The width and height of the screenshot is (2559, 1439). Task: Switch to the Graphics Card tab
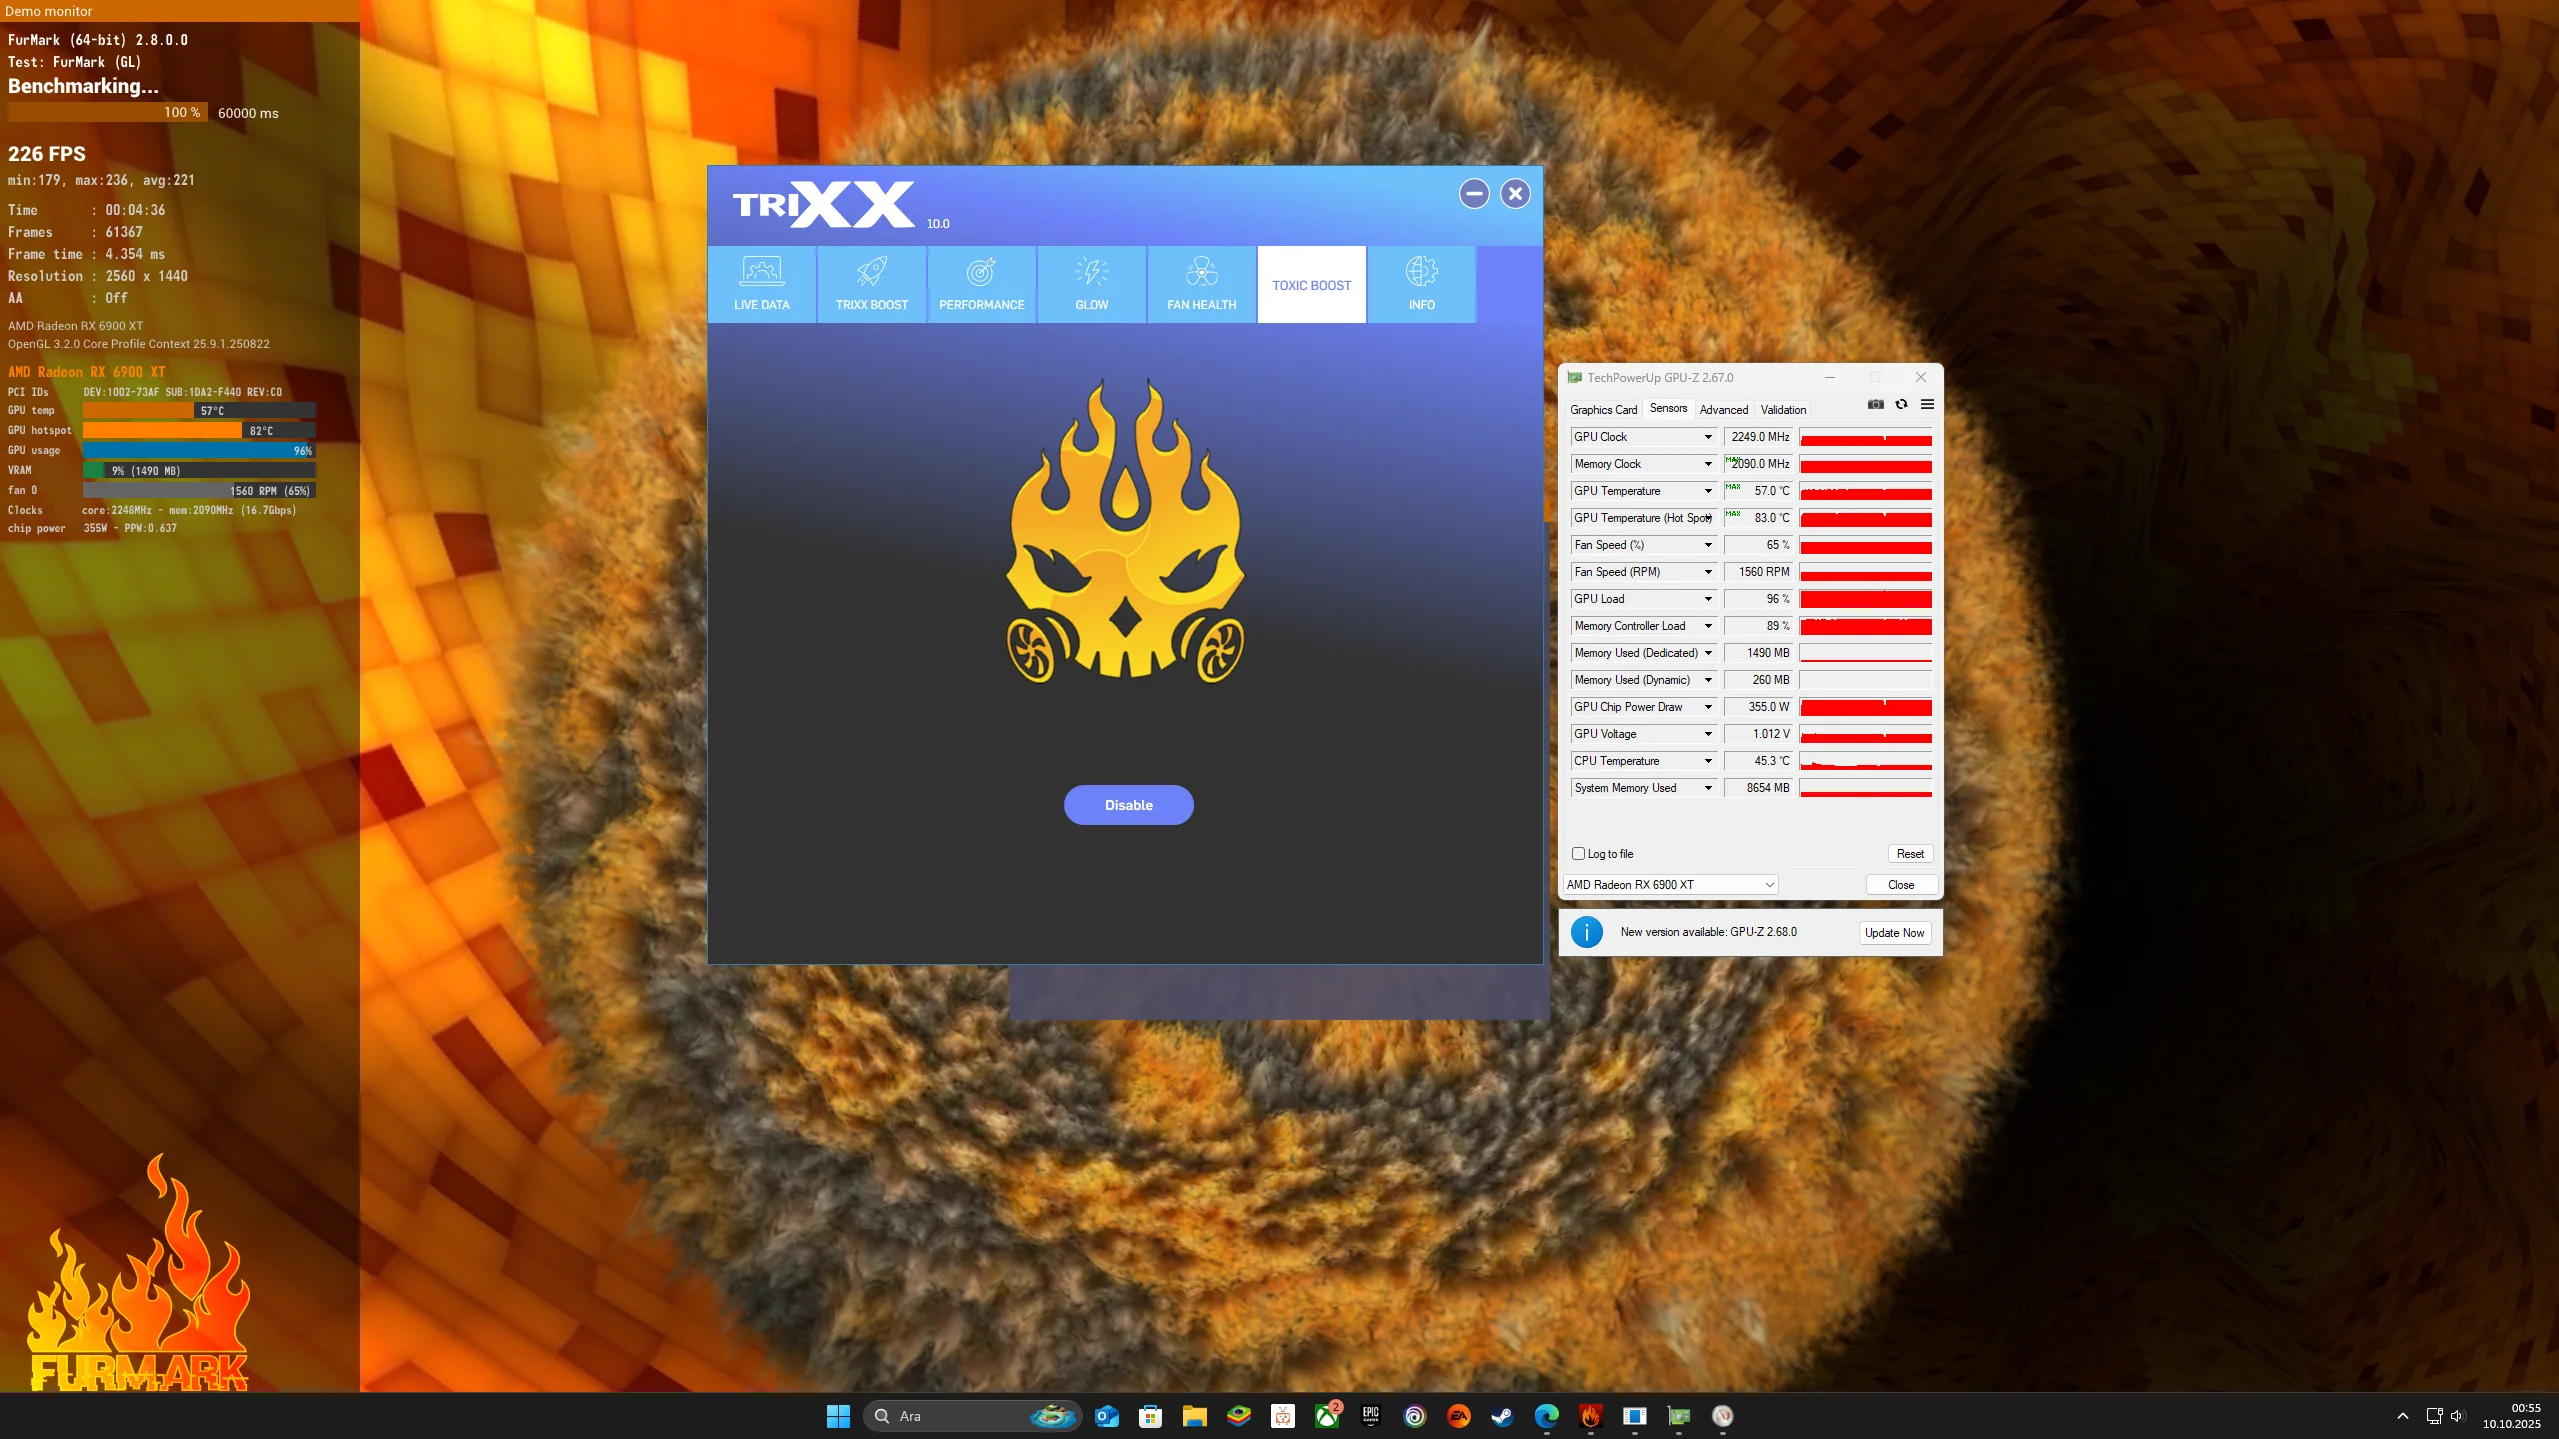click(x=1603, y=410)
